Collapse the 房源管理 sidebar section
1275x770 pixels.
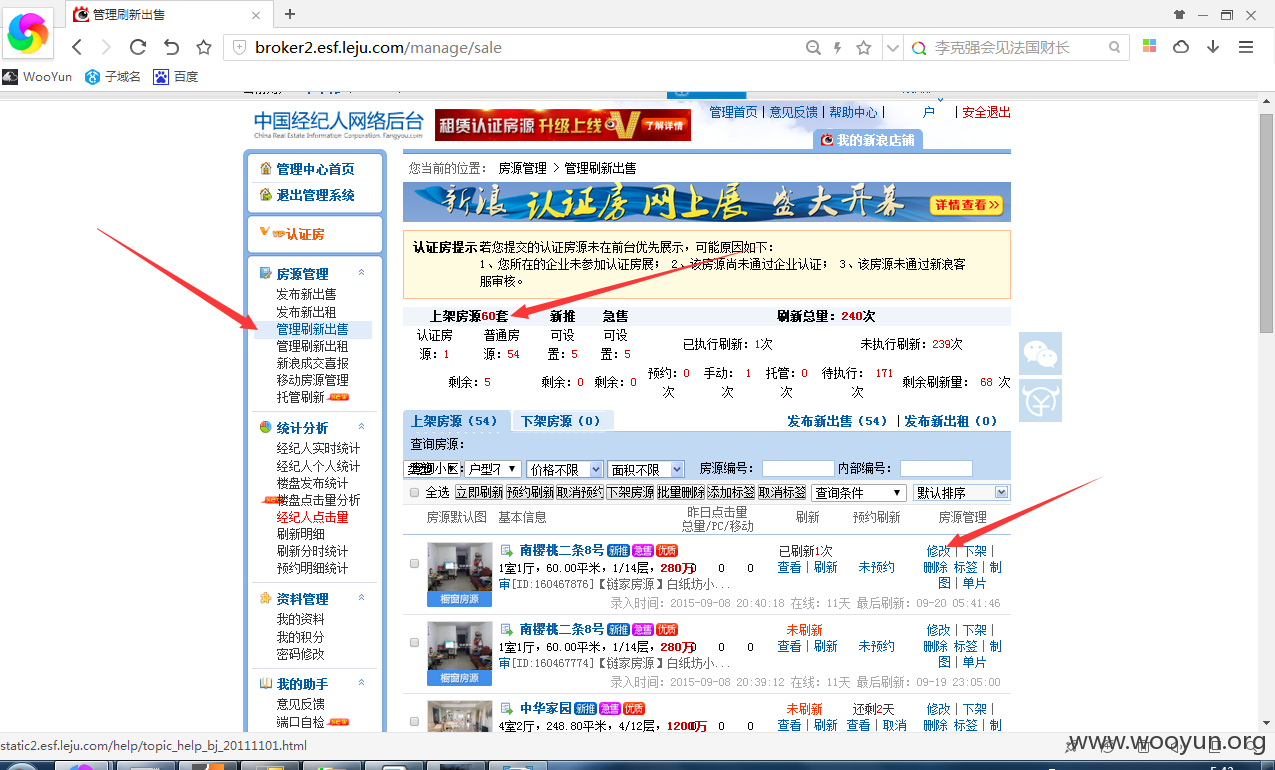[x=361, y=273]
